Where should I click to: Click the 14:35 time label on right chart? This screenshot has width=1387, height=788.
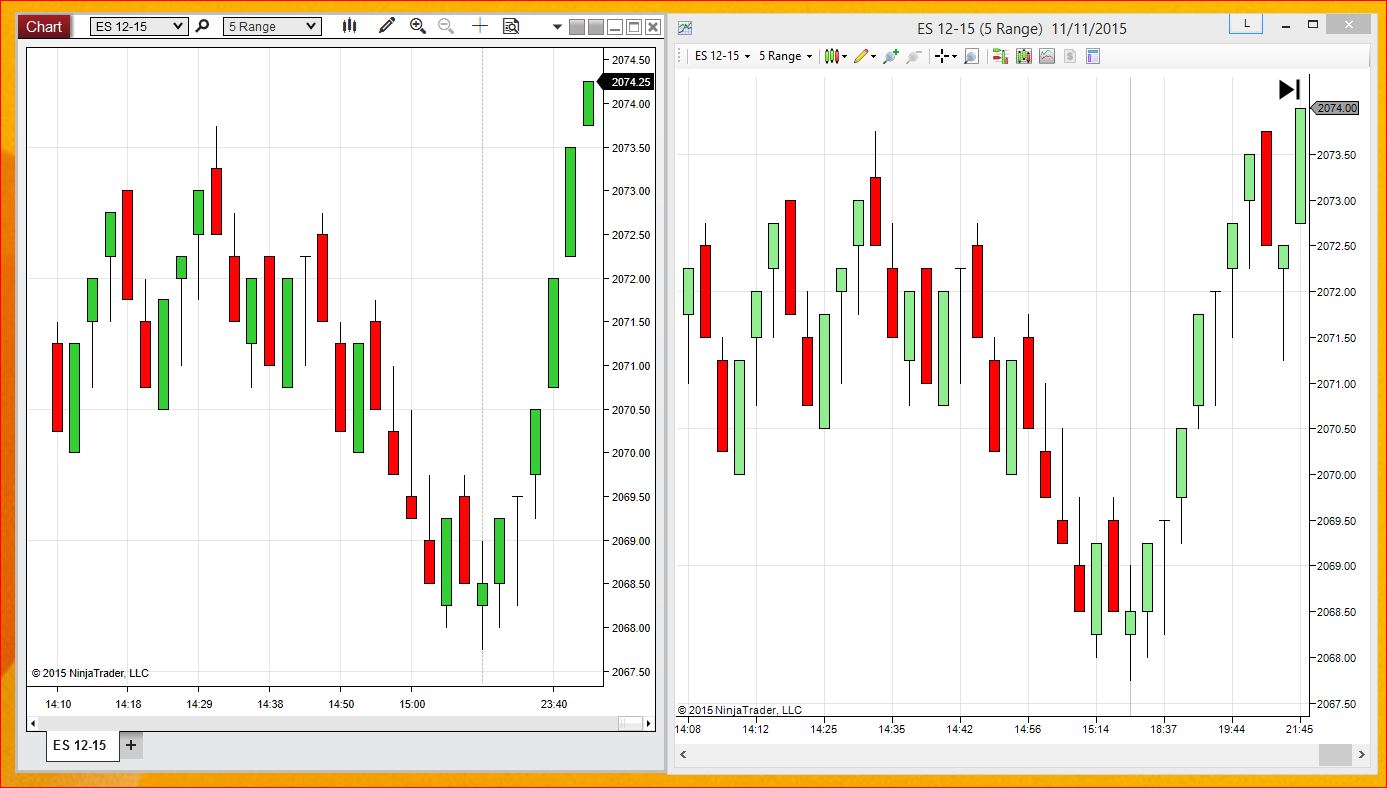tap(892, 730)
